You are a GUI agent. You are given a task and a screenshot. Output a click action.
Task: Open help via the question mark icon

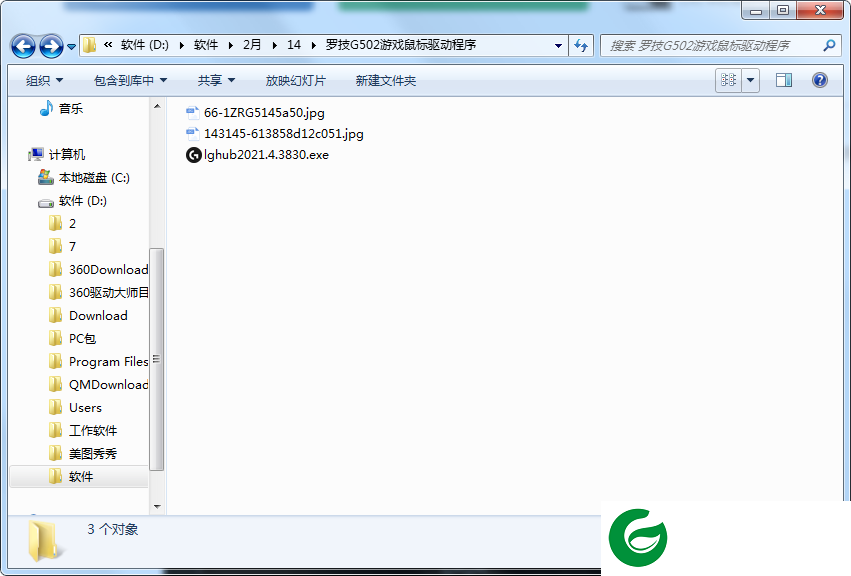coord(820,80)
